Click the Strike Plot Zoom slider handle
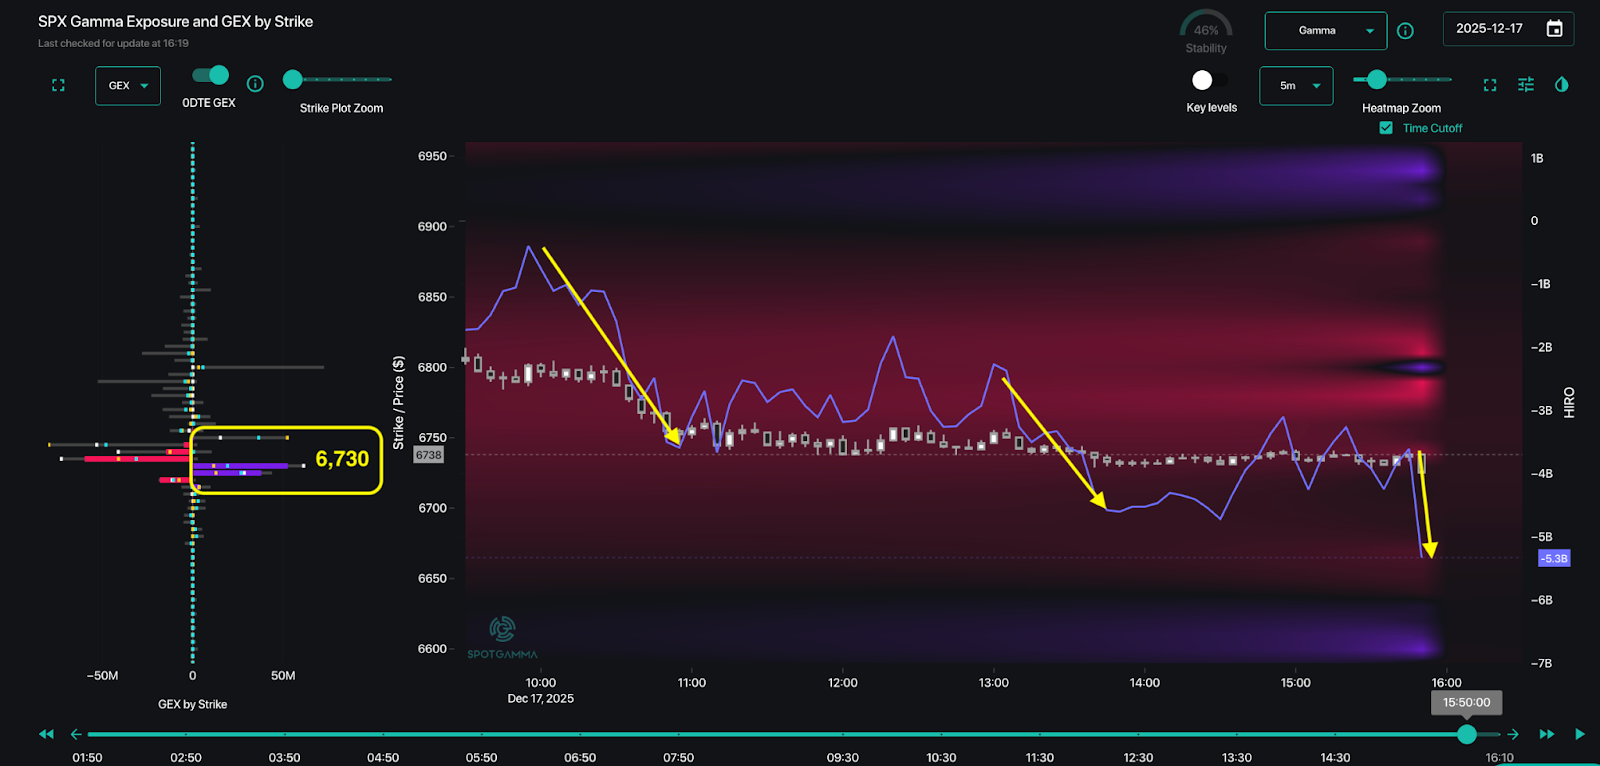Image resolution: width=1600 pixels, height=766 pixels. (293, 80)
